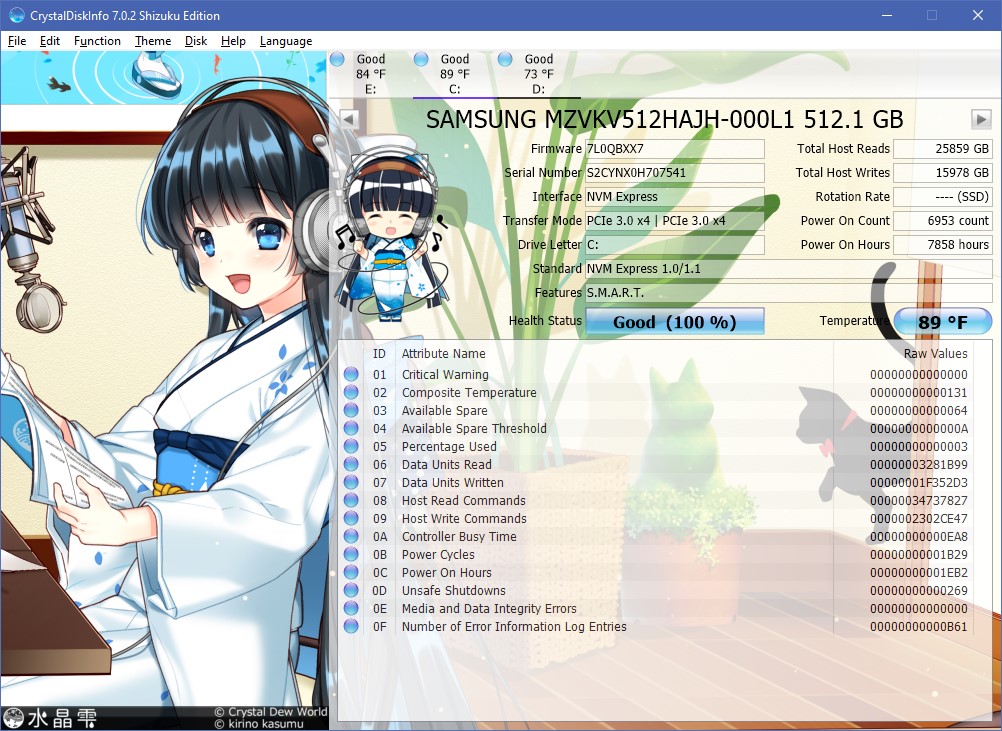Viewport: 1002px width, 731px height.
Task: Click the status orb for Controller Busy Time
Action: click(351, 536)
